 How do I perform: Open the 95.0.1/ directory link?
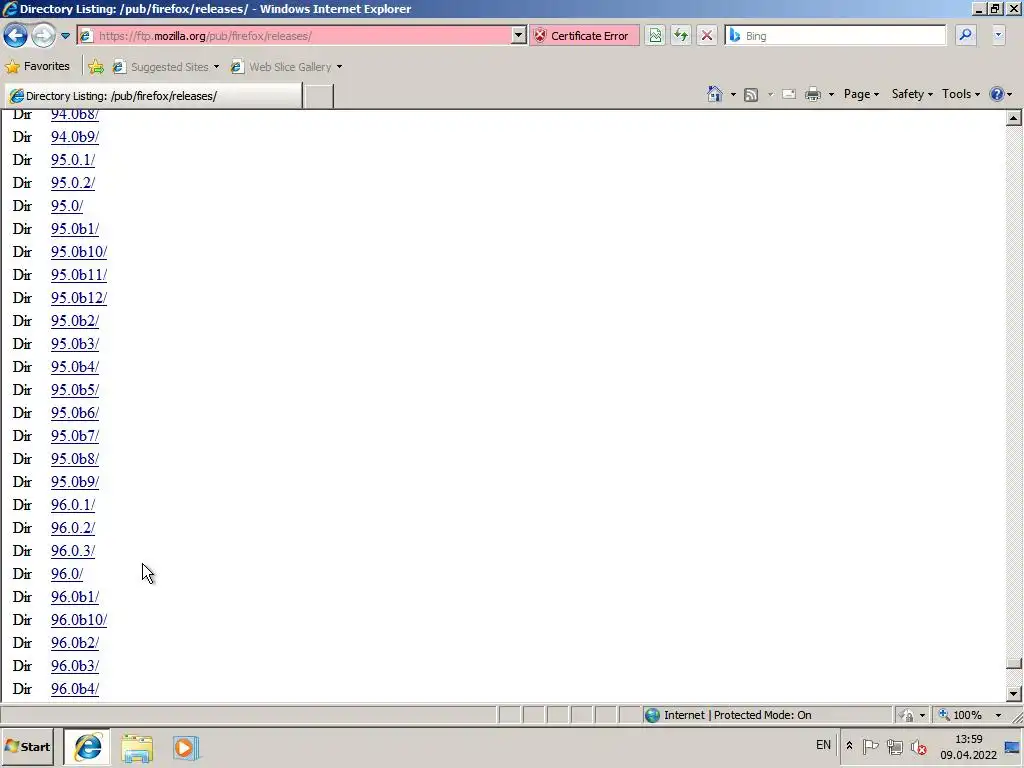[73, 160]
